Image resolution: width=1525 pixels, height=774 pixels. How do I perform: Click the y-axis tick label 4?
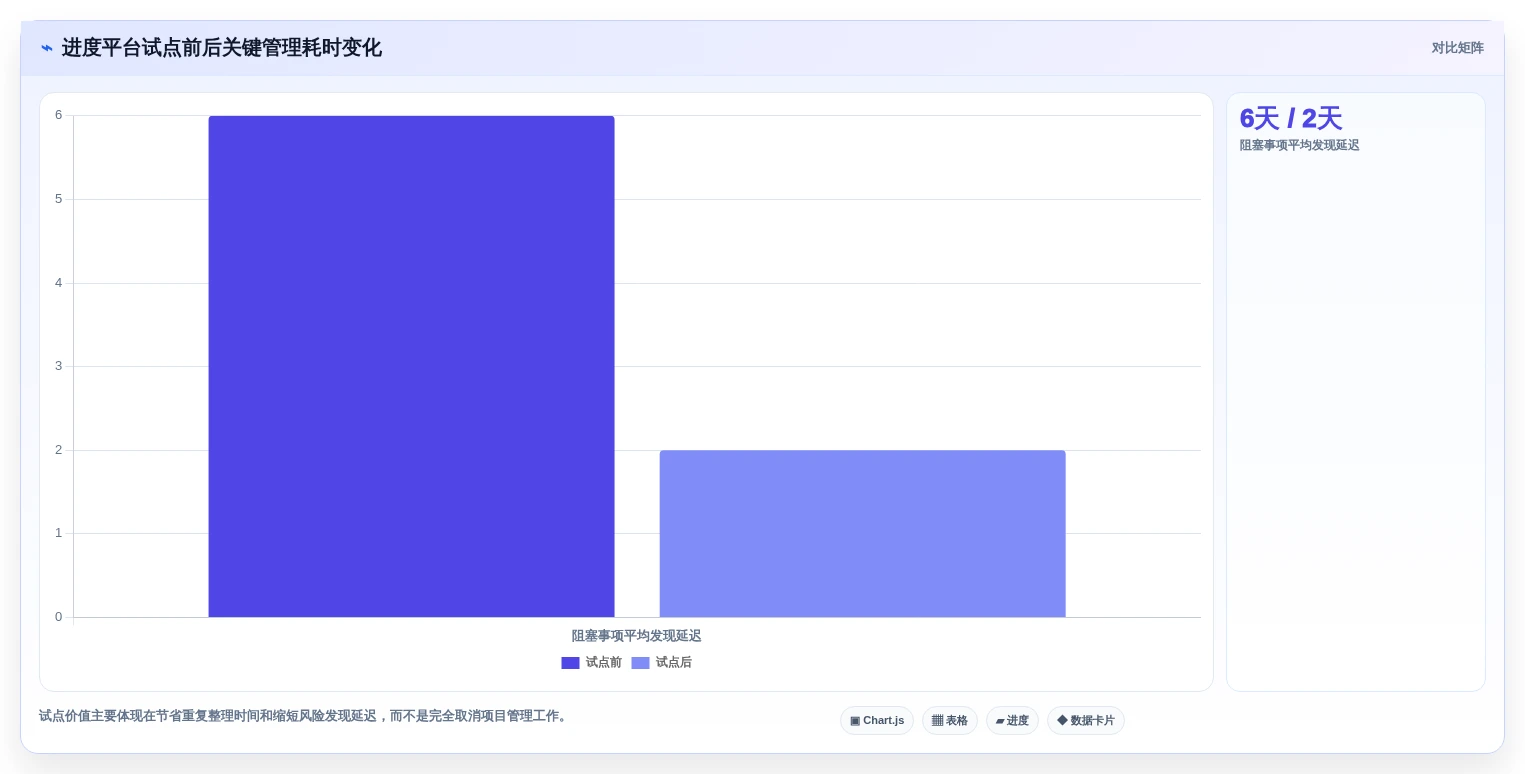(58, 283)
